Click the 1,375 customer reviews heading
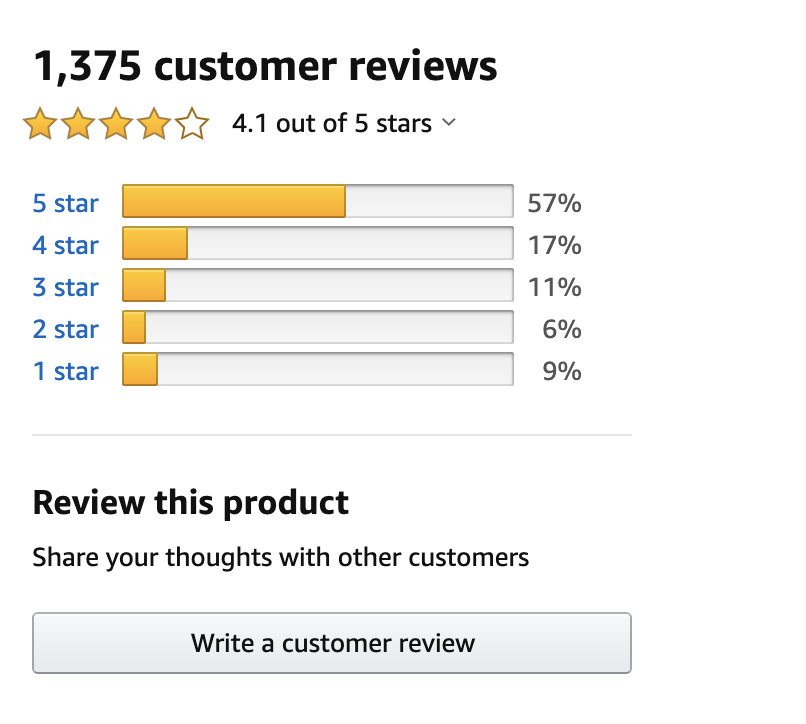This screenshot has height=724, width=806. coord(265,65)
